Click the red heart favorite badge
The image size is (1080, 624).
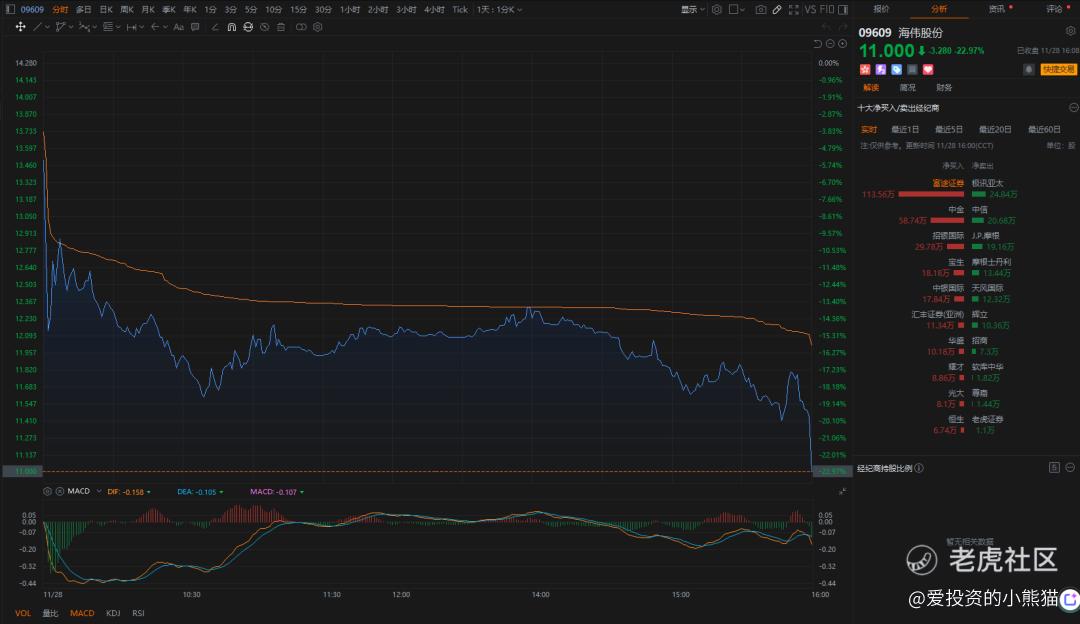point(928,70)
